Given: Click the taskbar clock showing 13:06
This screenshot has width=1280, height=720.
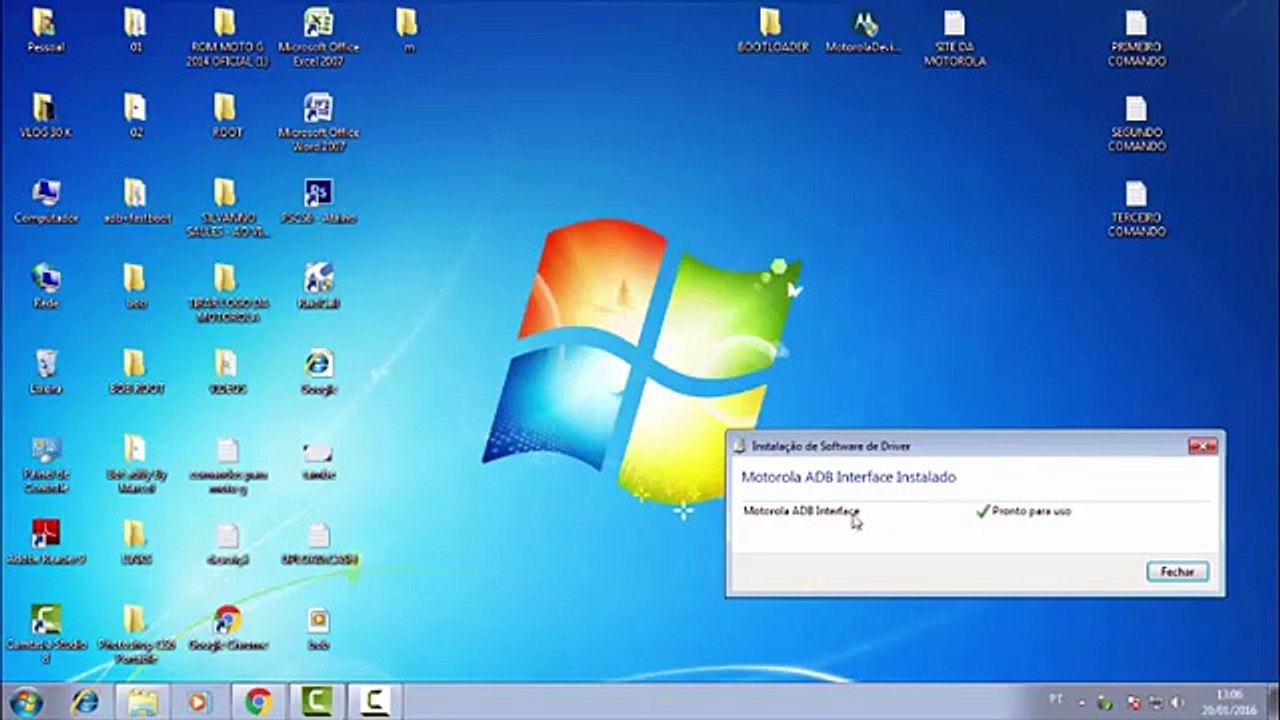Looking at the screenshot, I should (x=1229, y=701).
